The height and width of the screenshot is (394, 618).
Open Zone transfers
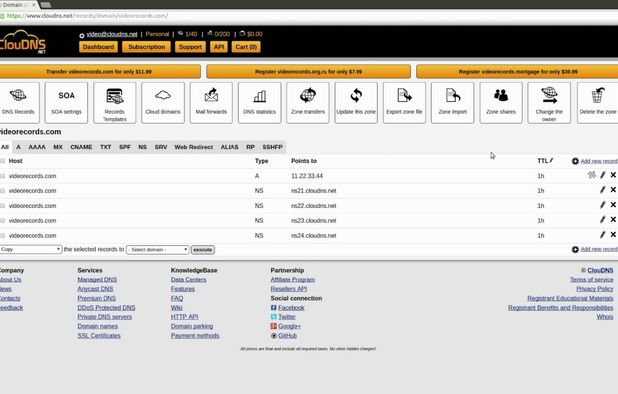[x=308, y=102]
